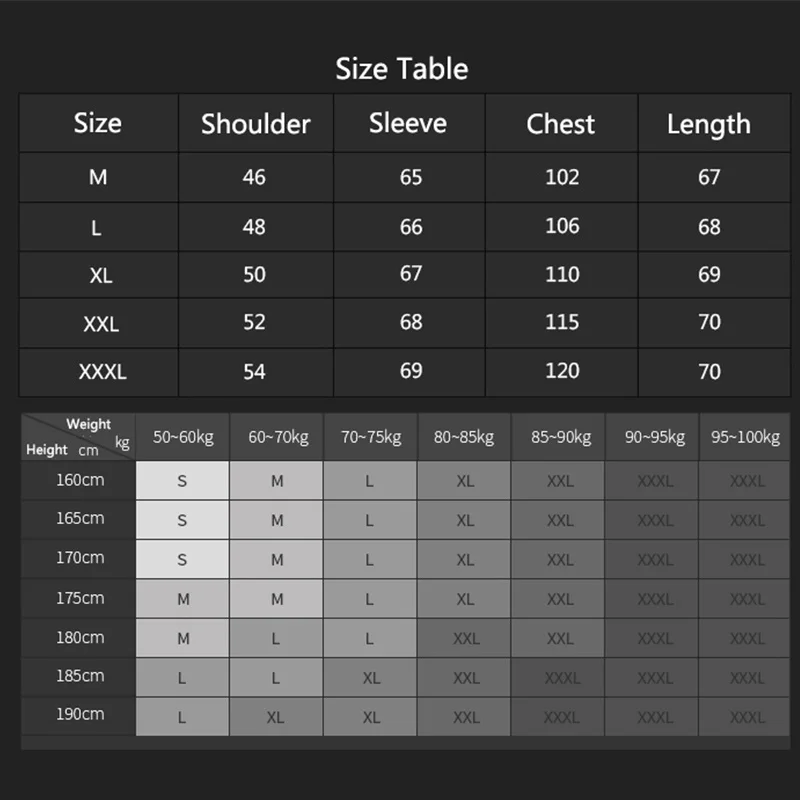The width and height of the screenshot is (800, 800).
Task: Click length value 68 for size L
Action: pyautogui.click(x=709, y=227)
